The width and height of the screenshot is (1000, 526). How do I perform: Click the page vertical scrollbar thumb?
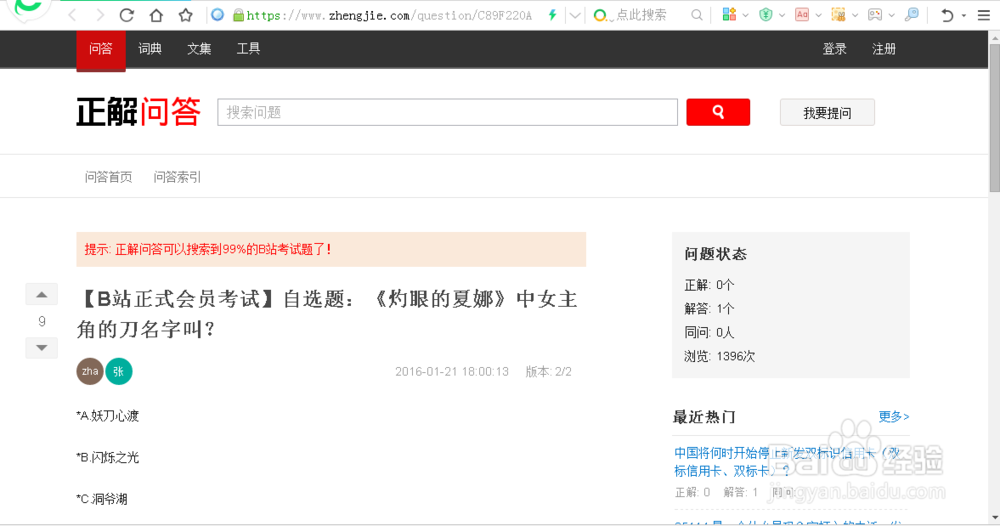994,118
